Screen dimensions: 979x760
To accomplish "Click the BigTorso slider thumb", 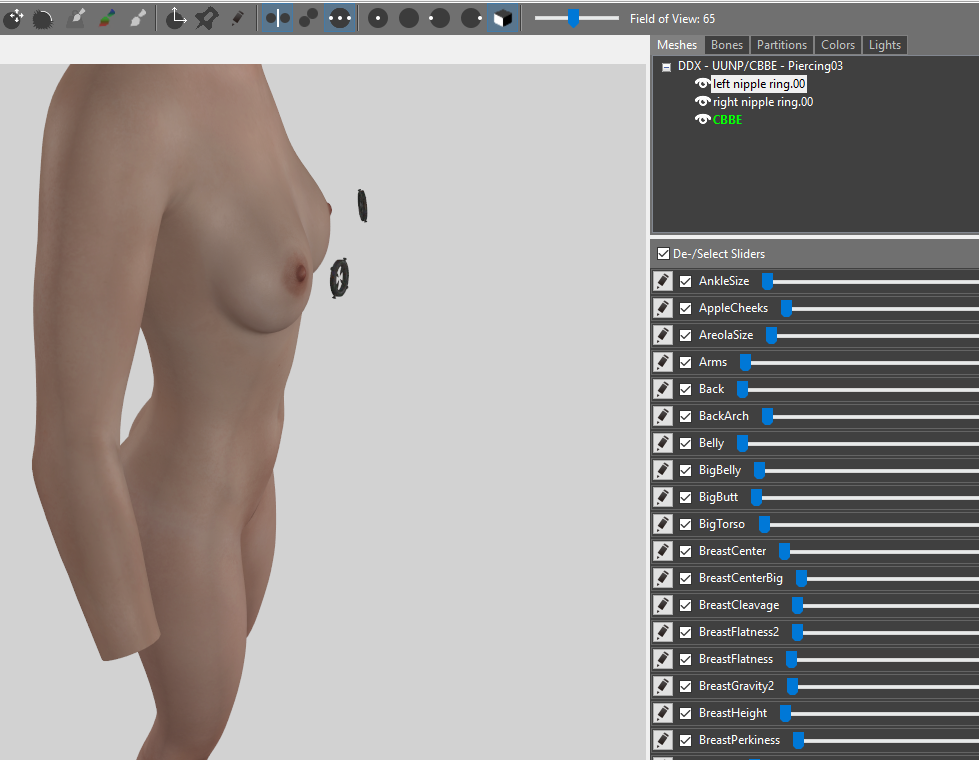I will click(x=764, y=525).
